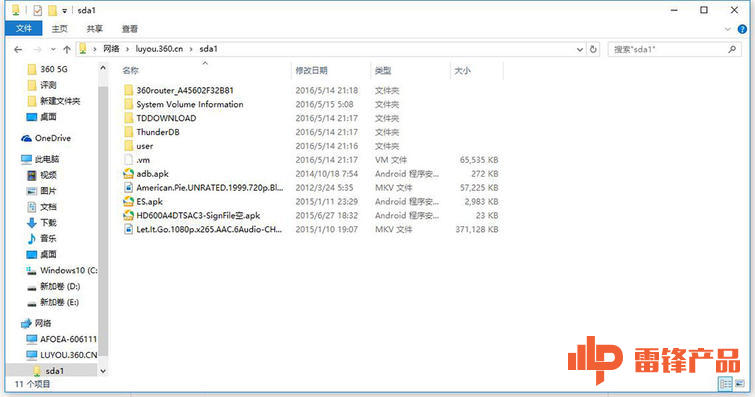This screenshot has width=755, height=397.
Task: Open 新加卷 (D:) drive in sidebar
Action: 53,286
